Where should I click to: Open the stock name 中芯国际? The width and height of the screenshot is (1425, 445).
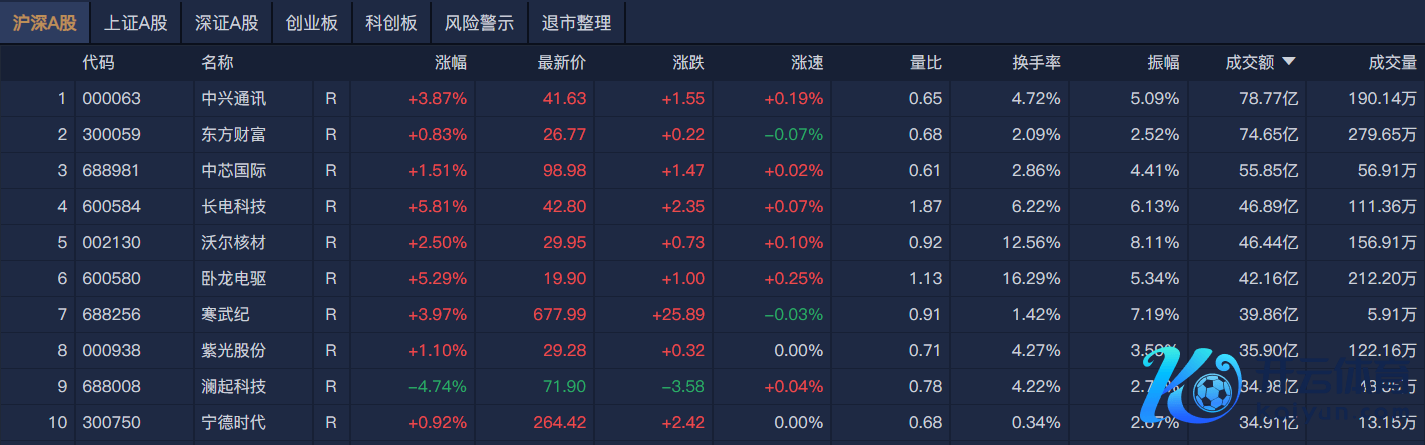pyautogui.click(x=234, y=171)
